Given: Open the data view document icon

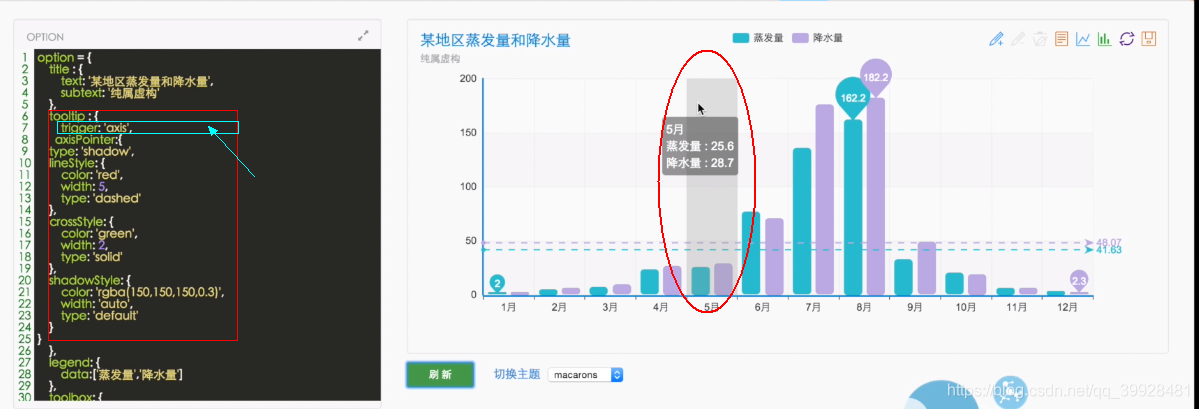Looking at the screenshot, I should pyautogui.click(x=1061, y=38).
